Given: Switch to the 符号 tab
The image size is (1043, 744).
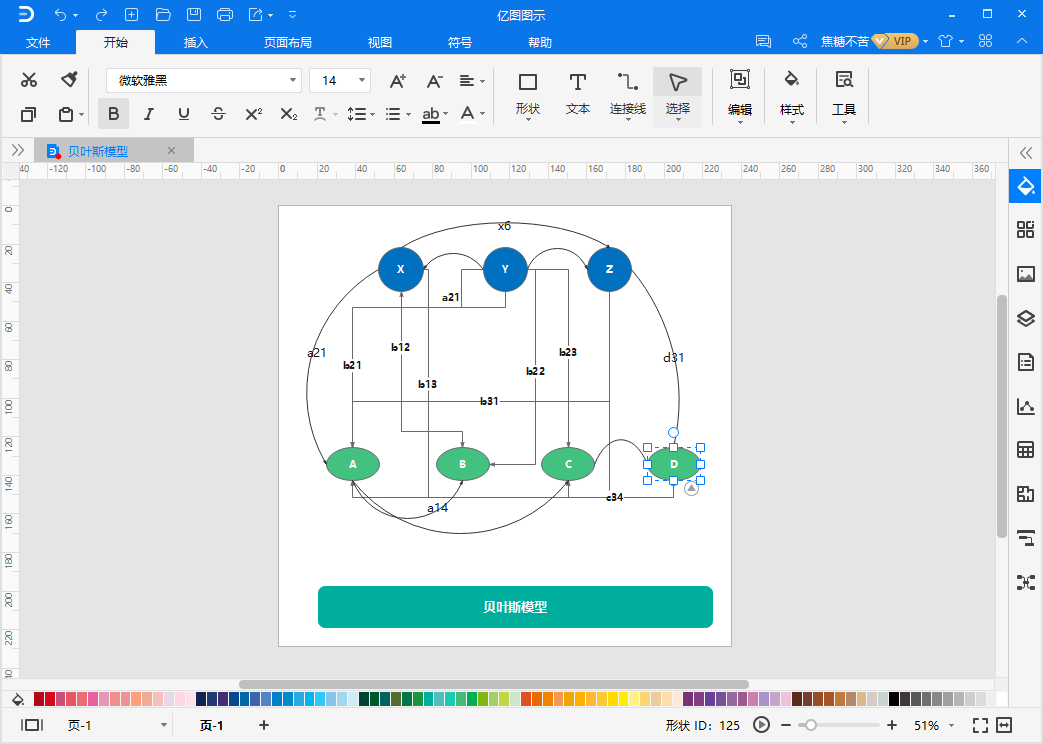Looking at the screenshot, I should pyautogui.click(x=460, y=42).
